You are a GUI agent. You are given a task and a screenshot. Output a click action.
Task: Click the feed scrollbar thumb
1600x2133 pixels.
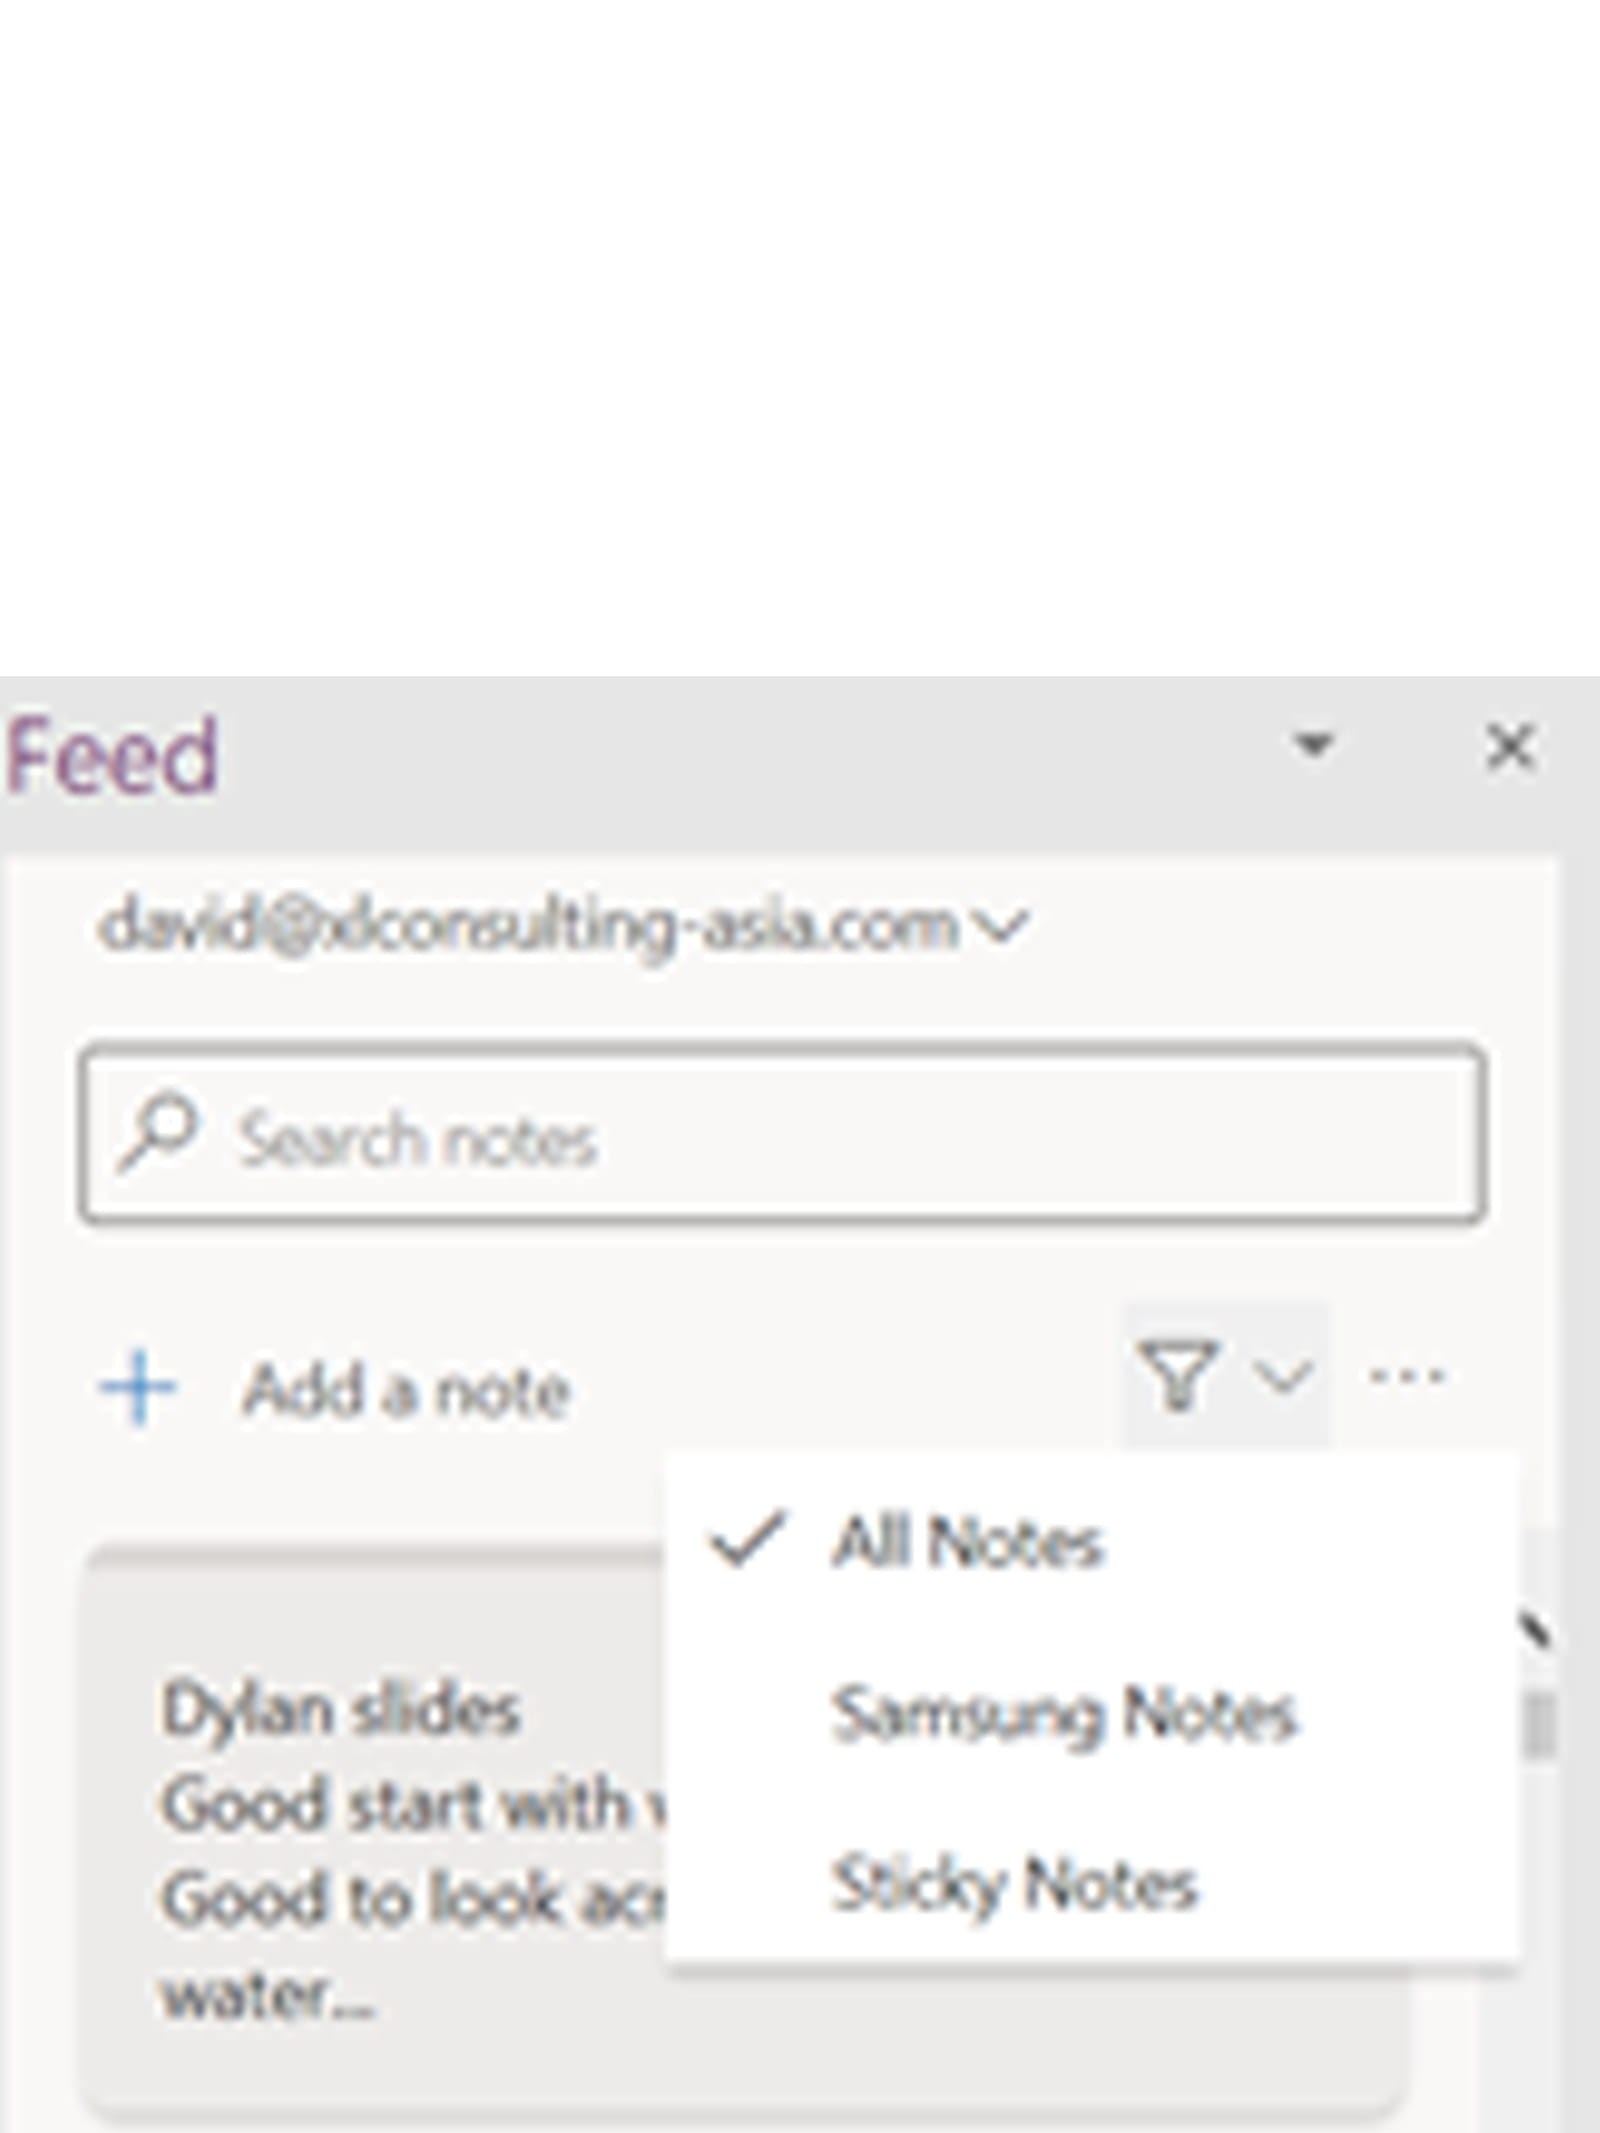pos(1539,1723)
